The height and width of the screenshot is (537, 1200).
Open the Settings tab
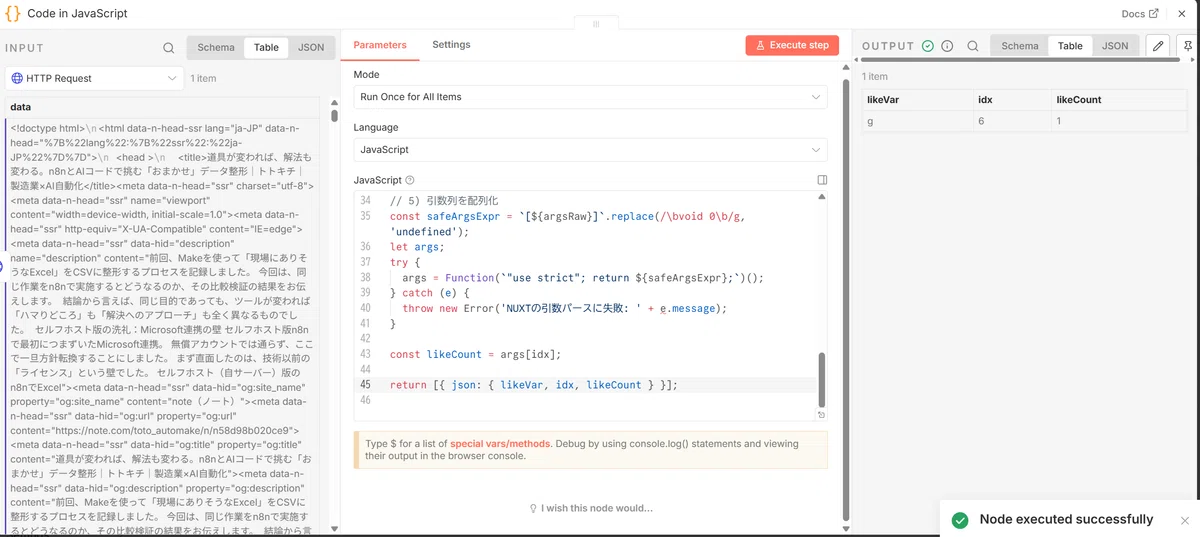(x=451, y=45)
